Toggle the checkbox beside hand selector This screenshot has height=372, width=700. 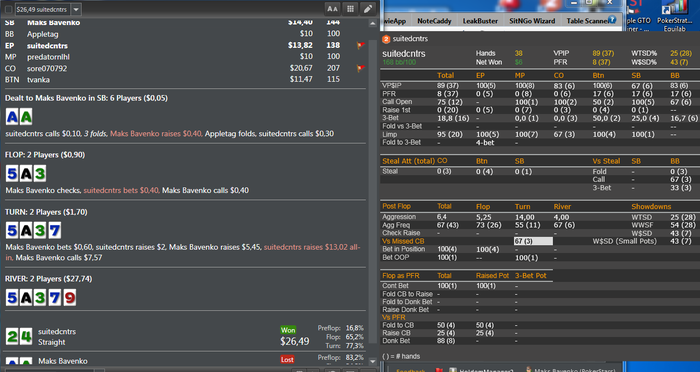coord(8,9)
